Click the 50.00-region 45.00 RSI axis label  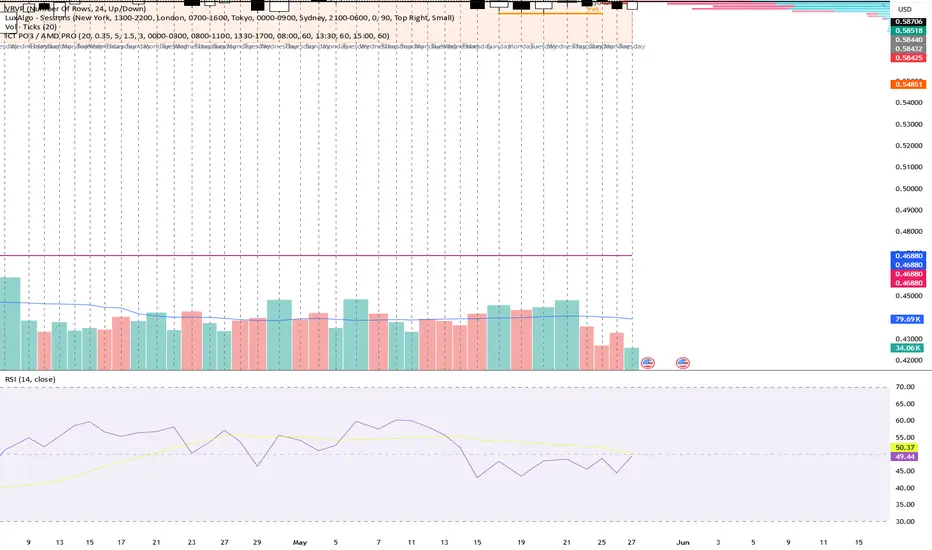click(905, 471)
